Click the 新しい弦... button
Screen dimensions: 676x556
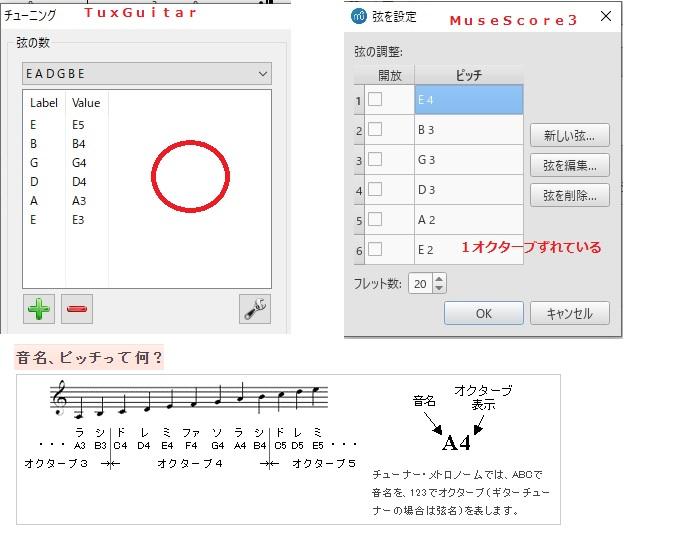pyautogui.click(x=570, y=135)
